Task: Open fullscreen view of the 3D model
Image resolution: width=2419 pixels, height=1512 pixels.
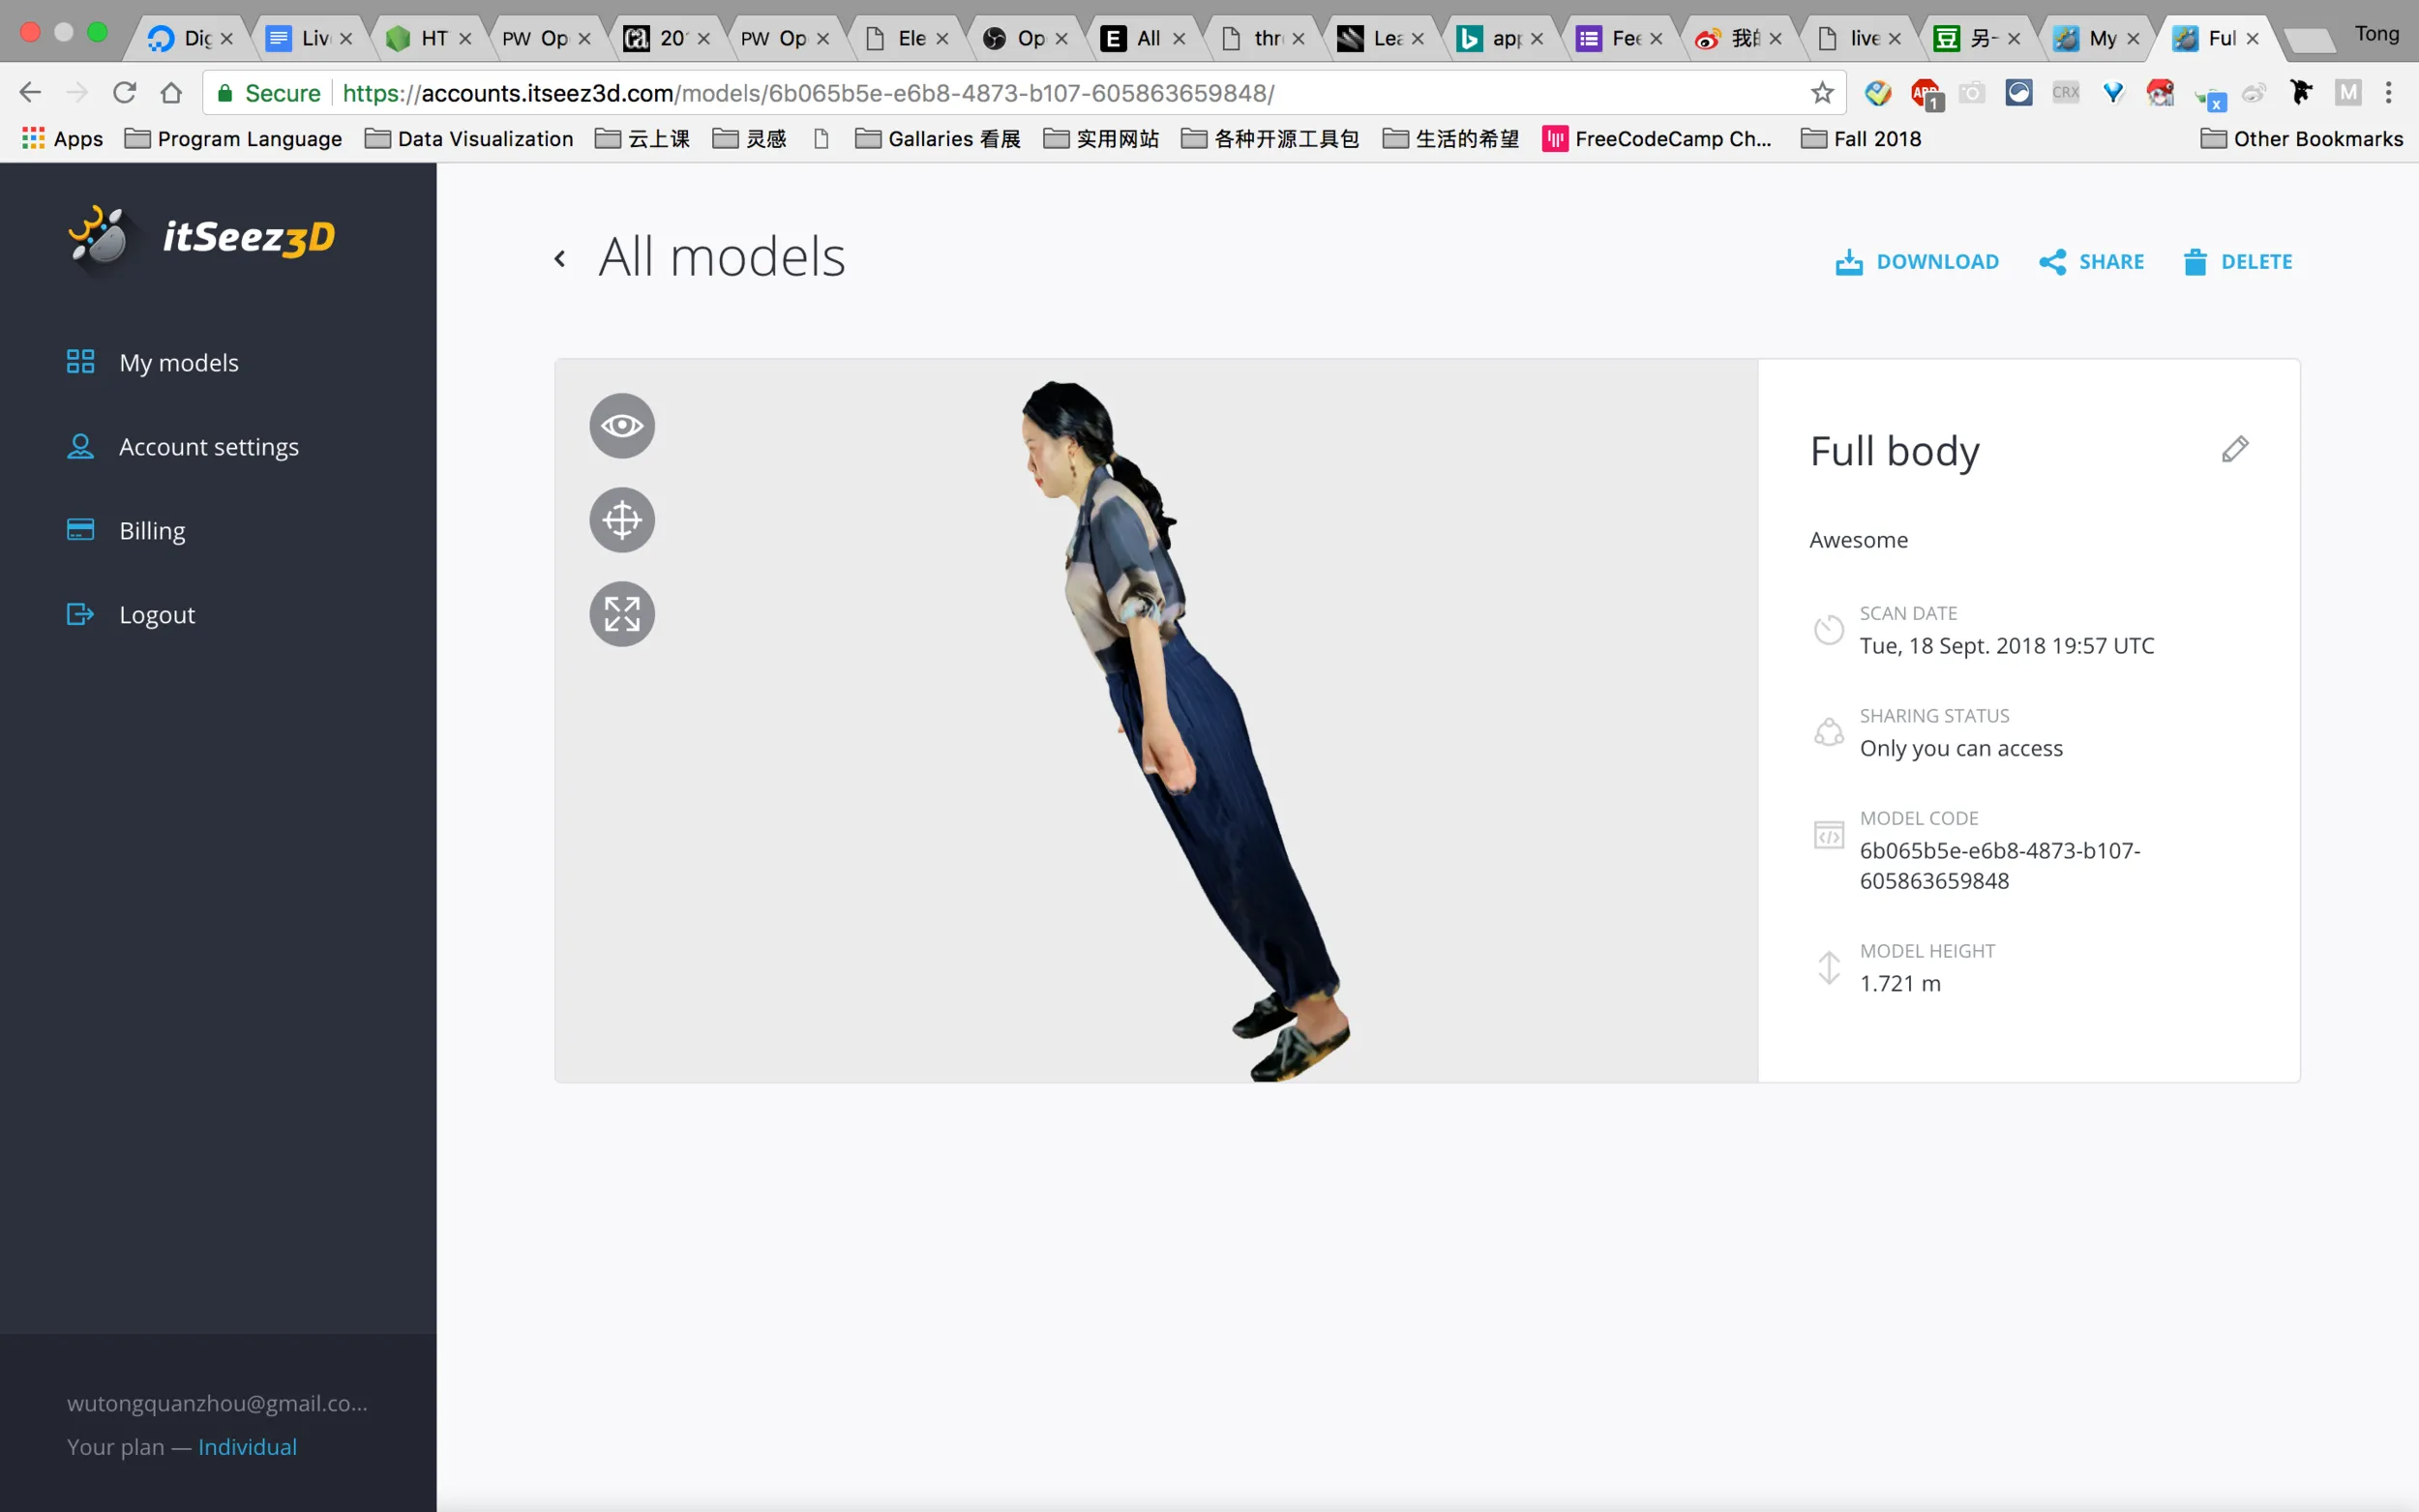Action: tap(622, 614)
